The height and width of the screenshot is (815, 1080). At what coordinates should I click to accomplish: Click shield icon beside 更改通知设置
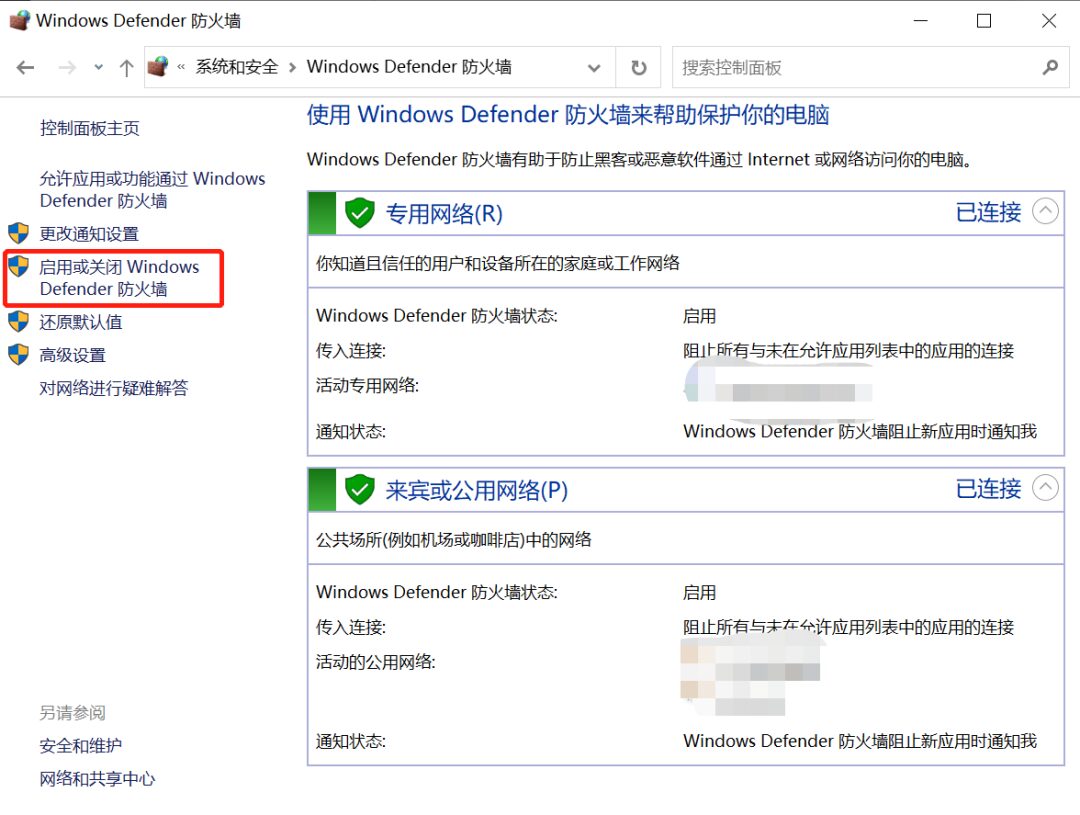19,233
